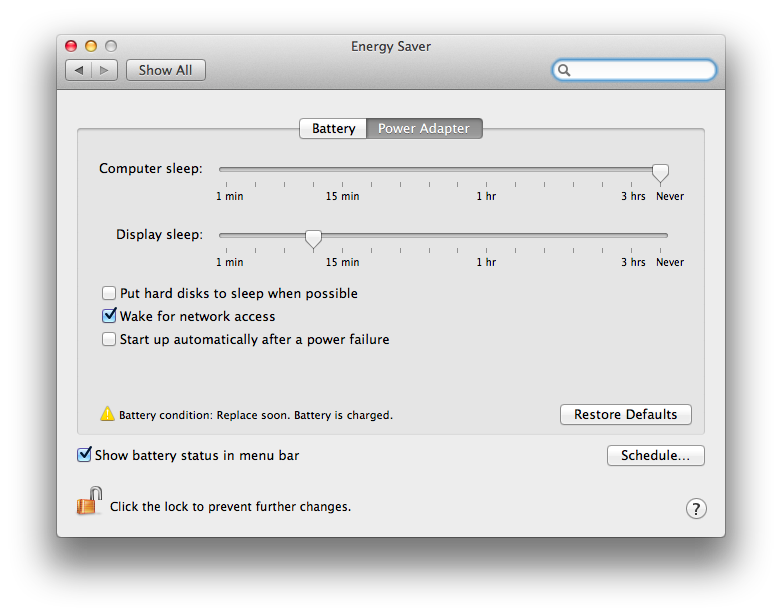Click the Computer sleep slider thumb
Screen dimensions: 782x616
(660, 173)
